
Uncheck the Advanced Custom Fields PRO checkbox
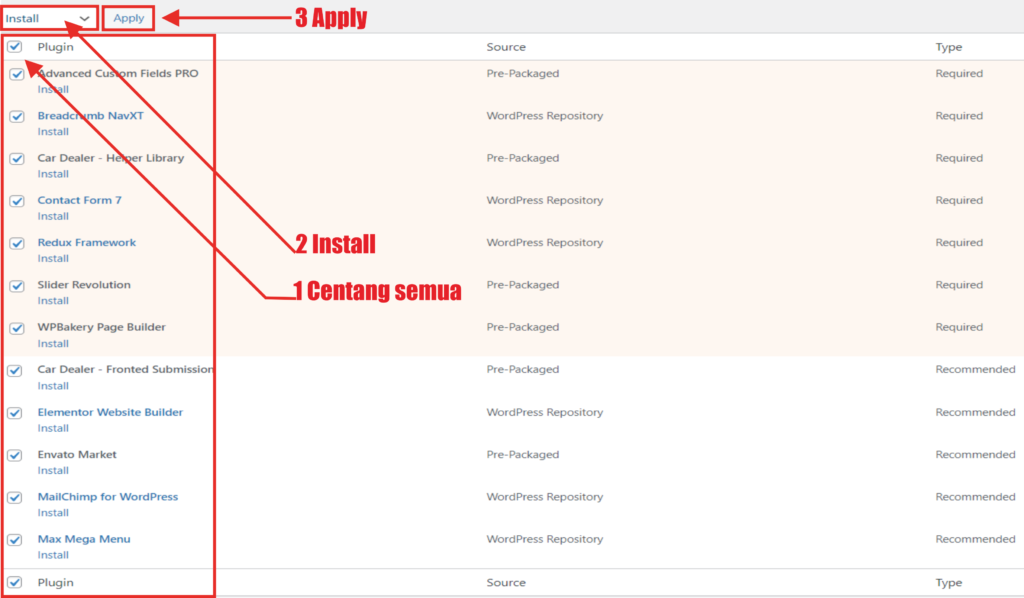17,74
